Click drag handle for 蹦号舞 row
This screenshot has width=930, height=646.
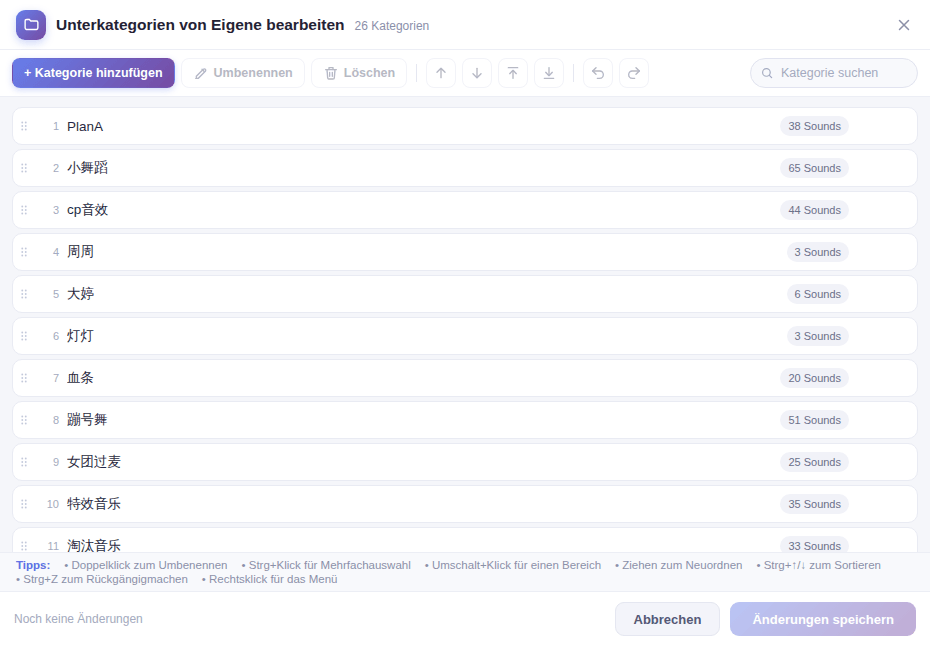[24, 420]
